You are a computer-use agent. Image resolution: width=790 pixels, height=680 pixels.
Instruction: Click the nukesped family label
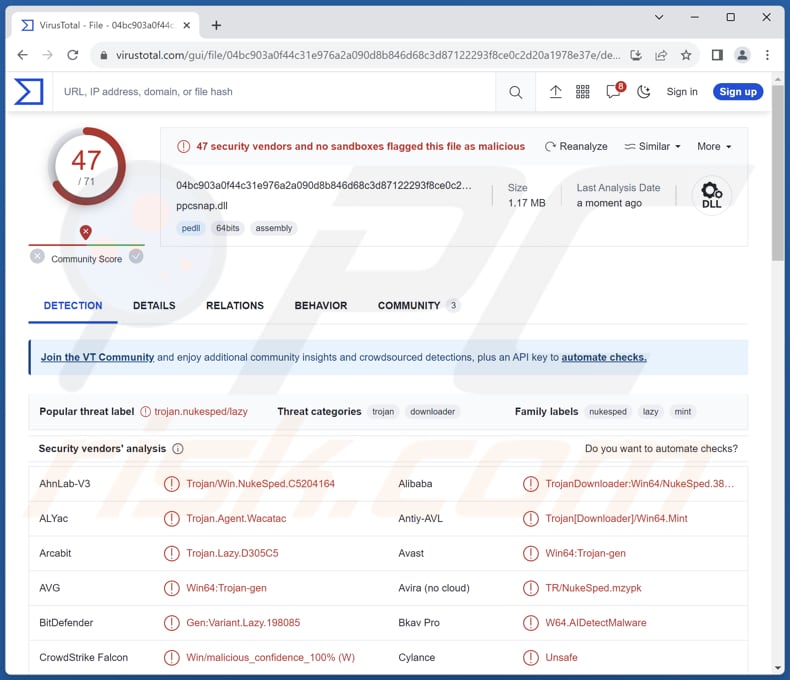click(x=608, y=412)
